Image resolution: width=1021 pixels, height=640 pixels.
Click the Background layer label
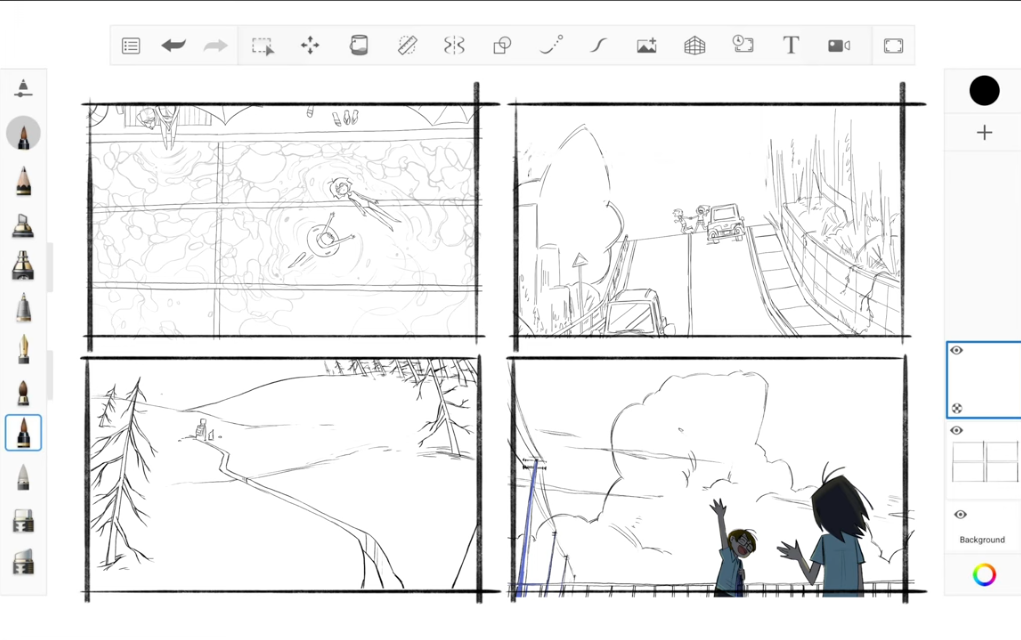[x=982, y=540]
